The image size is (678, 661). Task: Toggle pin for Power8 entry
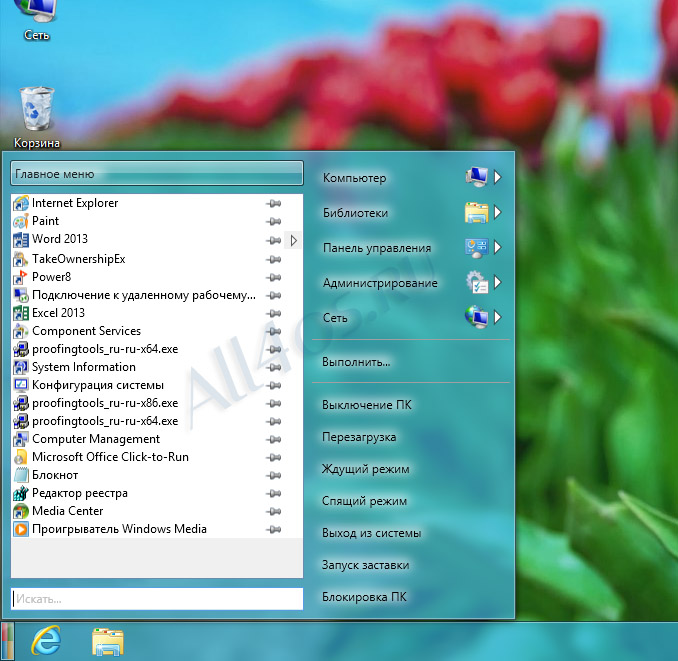coord(273,277)
